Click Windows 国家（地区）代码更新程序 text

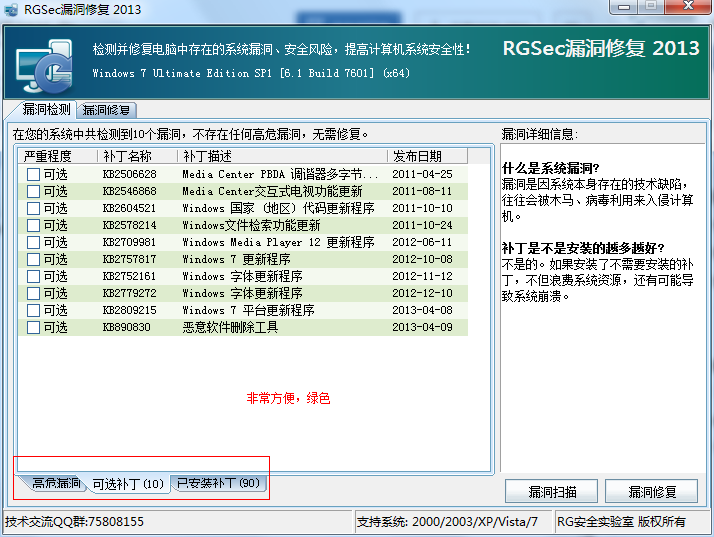coord(278,208)
